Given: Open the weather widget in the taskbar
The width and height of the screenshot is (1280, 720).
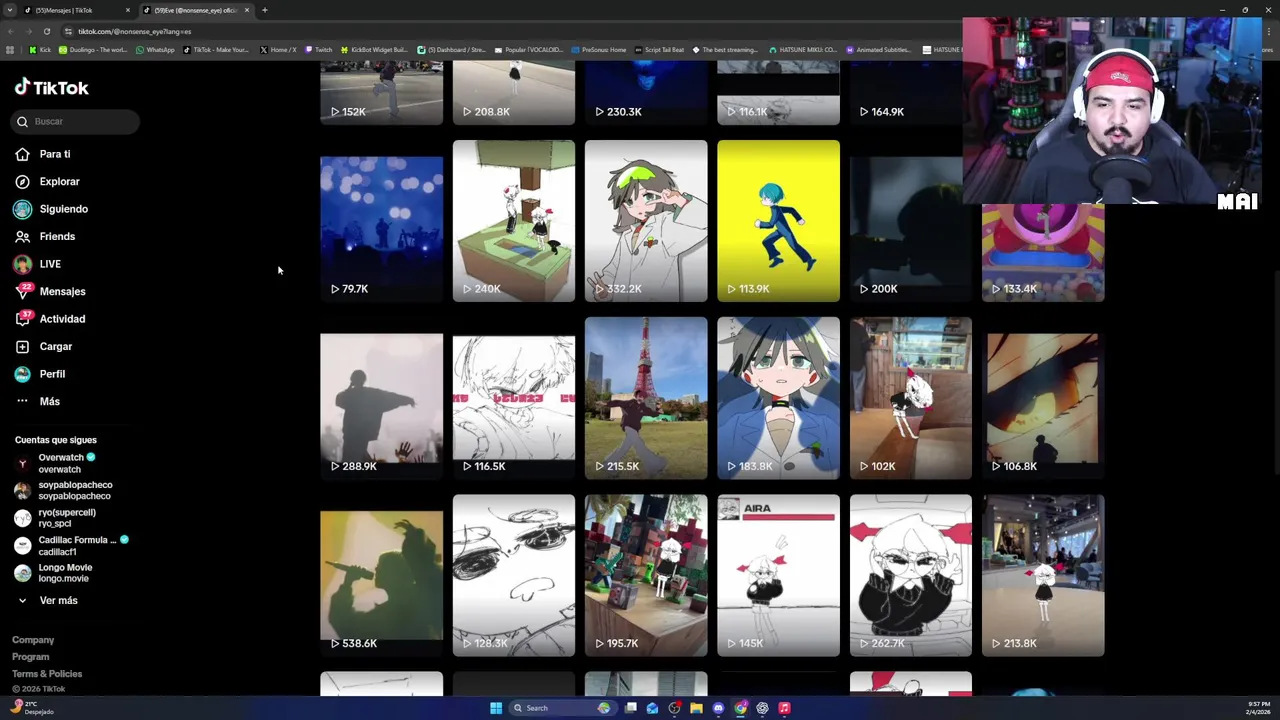Looking at the screenshot, I should coord(32,707).
